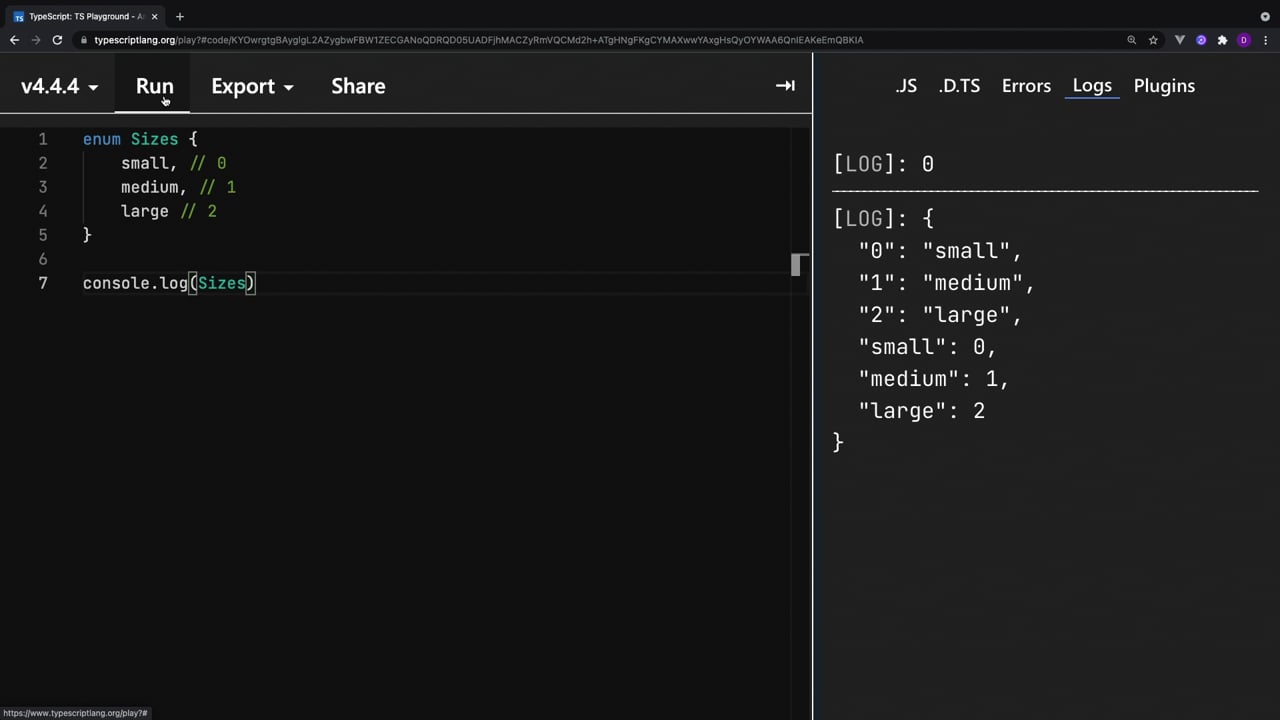Click the '"2": "large",' log line
This screenshot has height=720, width=1280.
pyautogui.click(x=940, y=315)
